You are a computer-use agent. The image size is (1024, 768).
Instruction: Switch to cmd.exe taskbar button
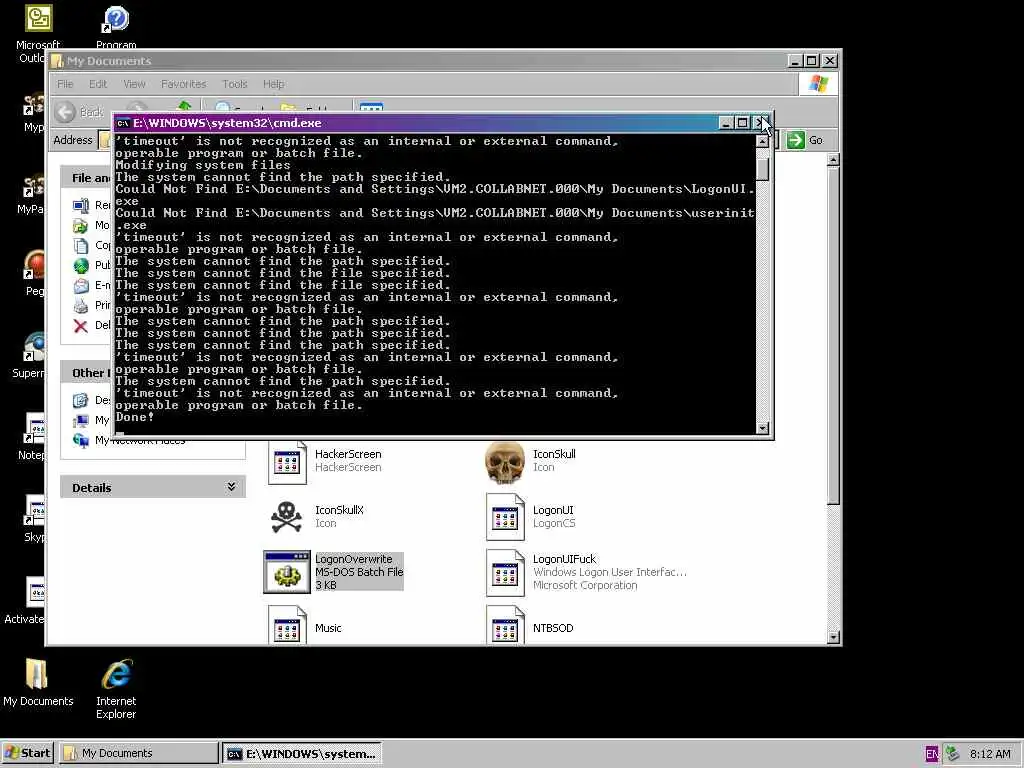tap(301, 753)
